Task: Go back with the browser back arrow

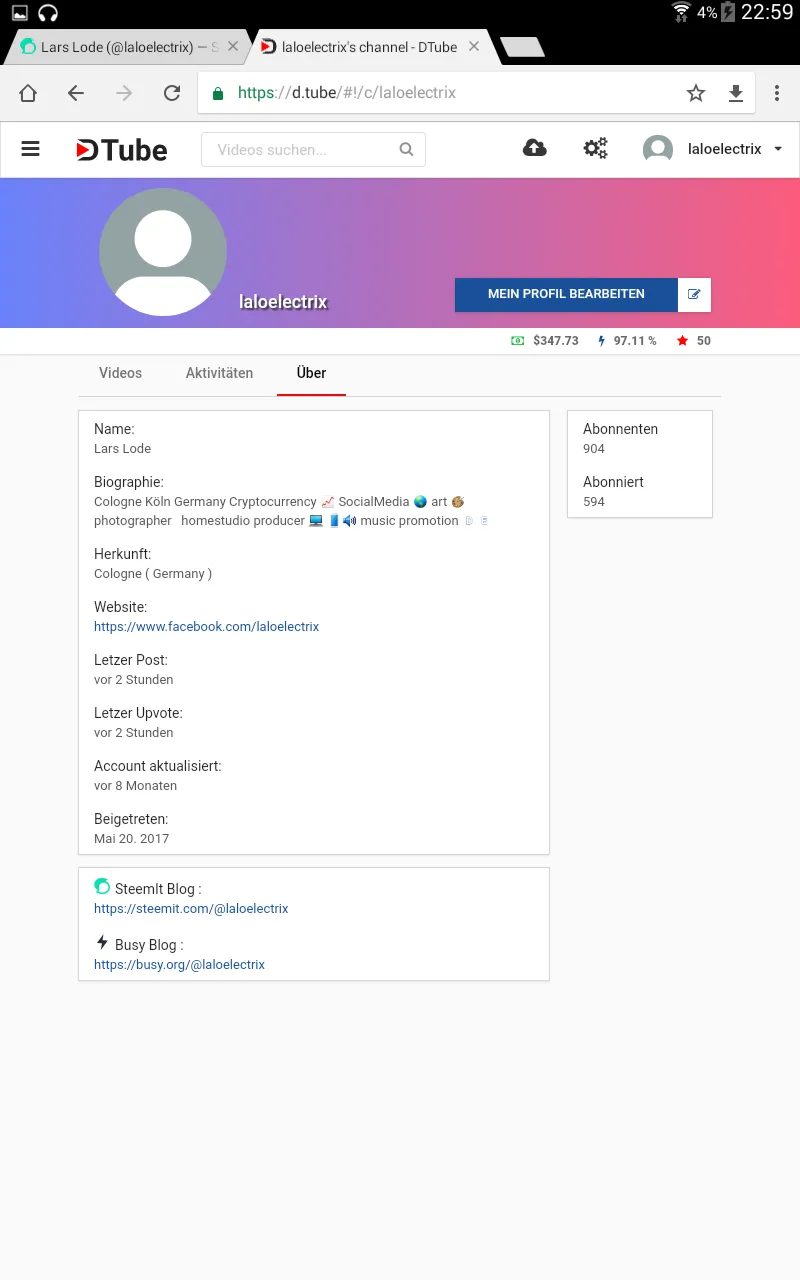Action: pos(76,93)
